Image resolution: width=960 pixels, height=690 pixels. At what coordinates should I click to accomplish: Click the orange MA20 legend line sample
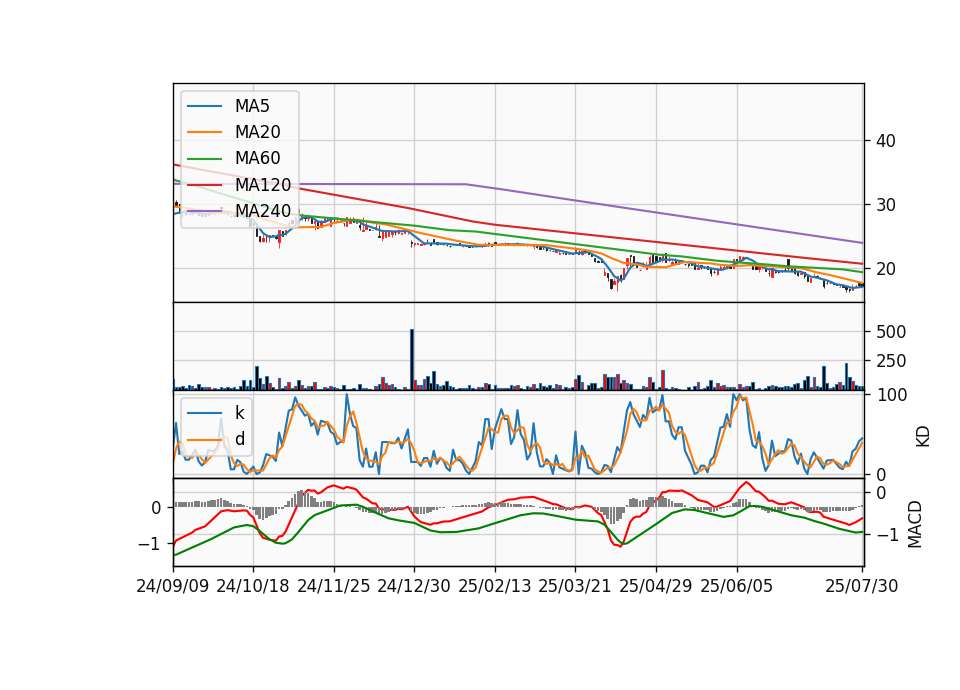point(204,132)
